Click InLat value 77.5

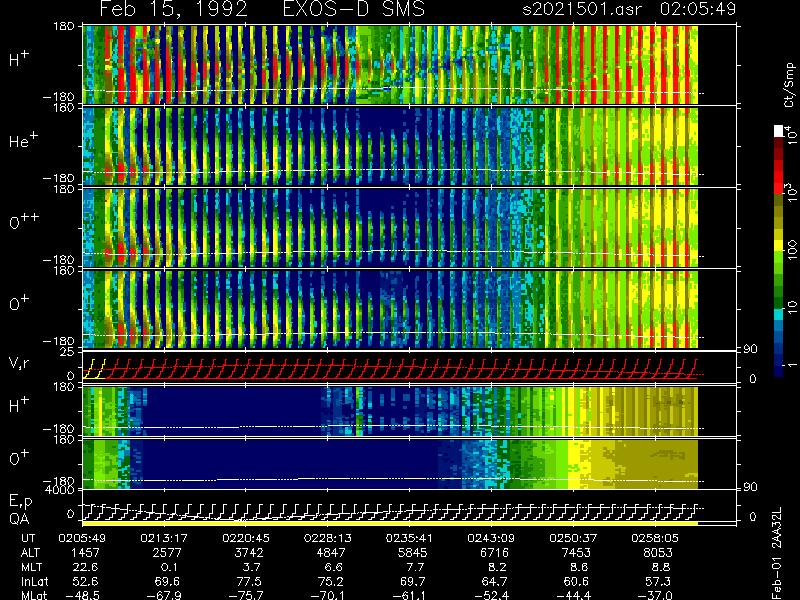tap(249, 581)
